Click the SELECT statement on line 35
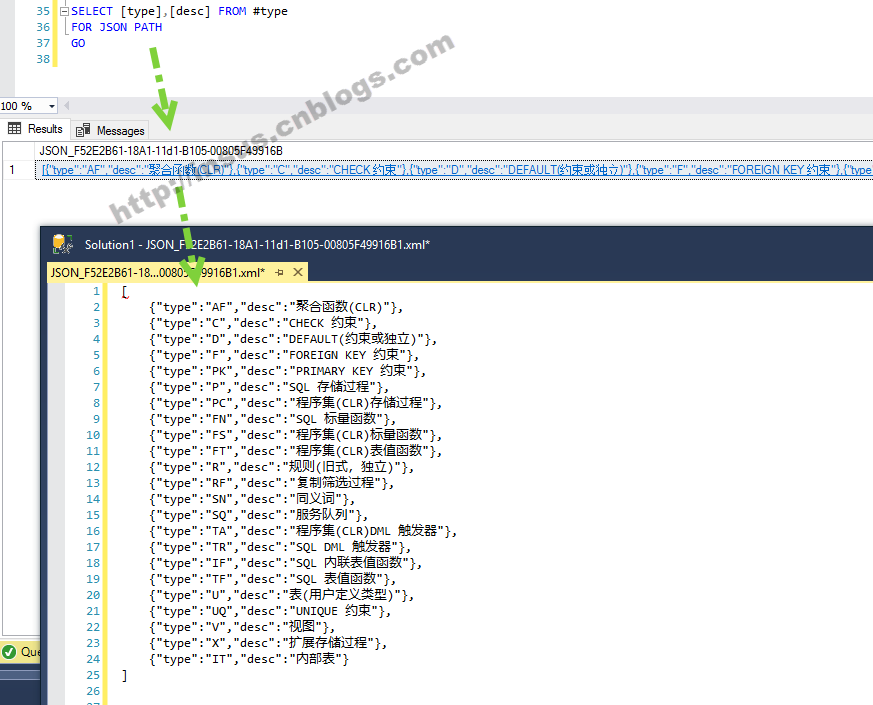 click(179, 11)
